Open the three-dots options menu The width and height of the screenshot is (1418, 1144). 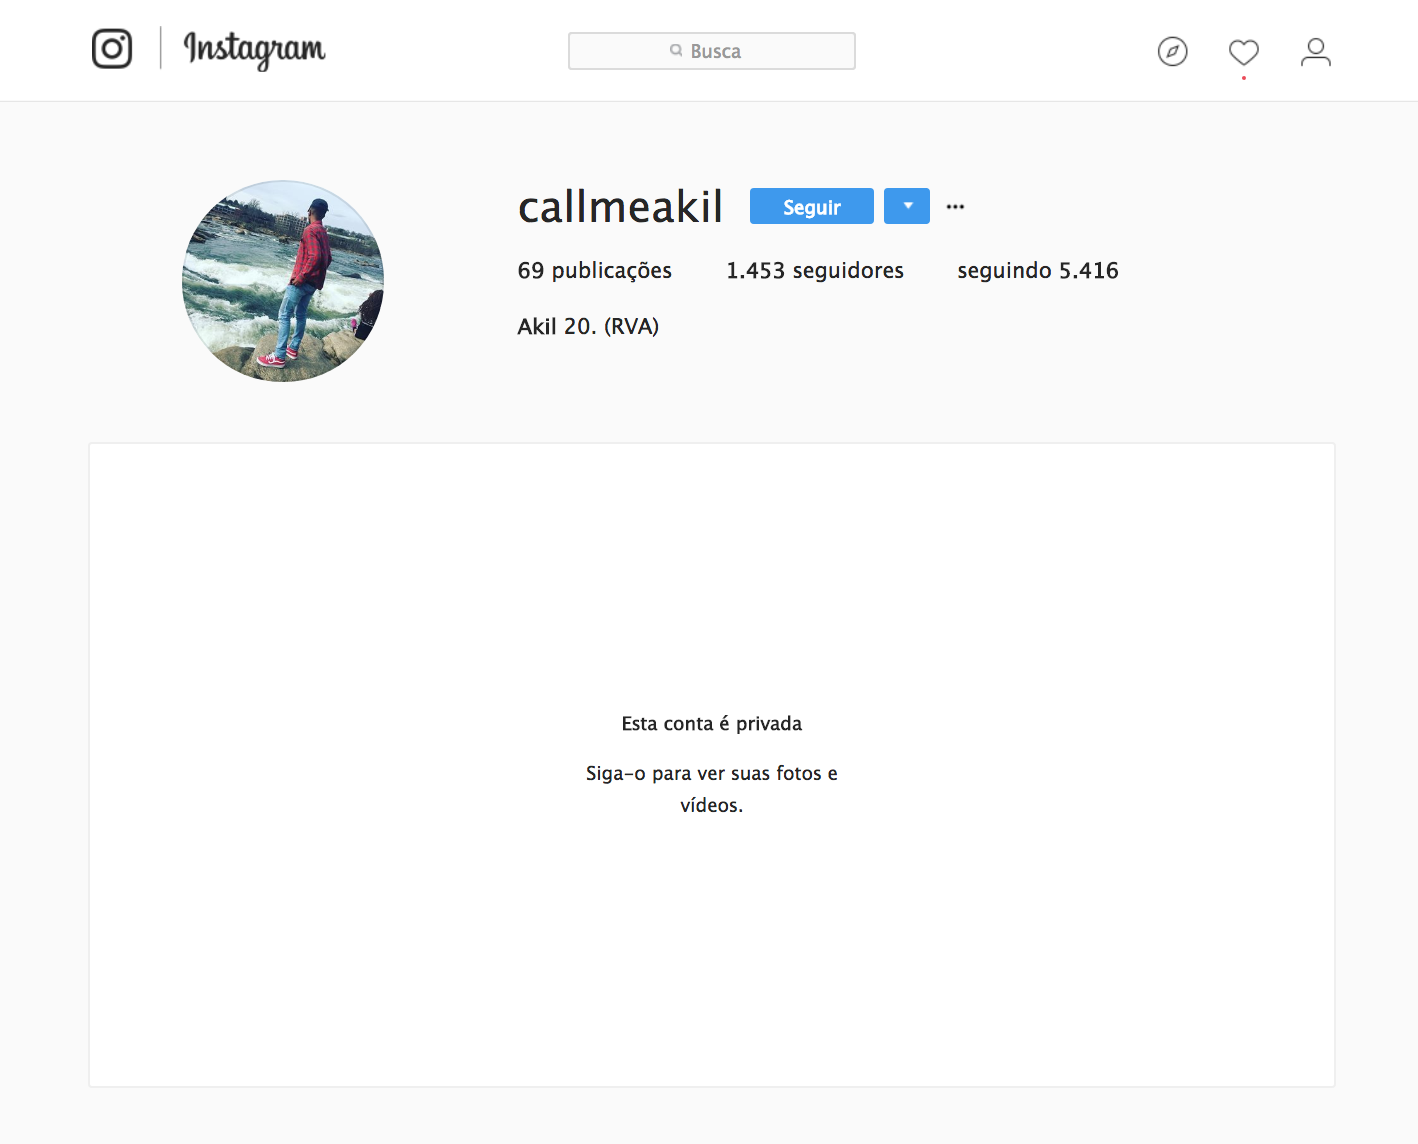(956, 207)
